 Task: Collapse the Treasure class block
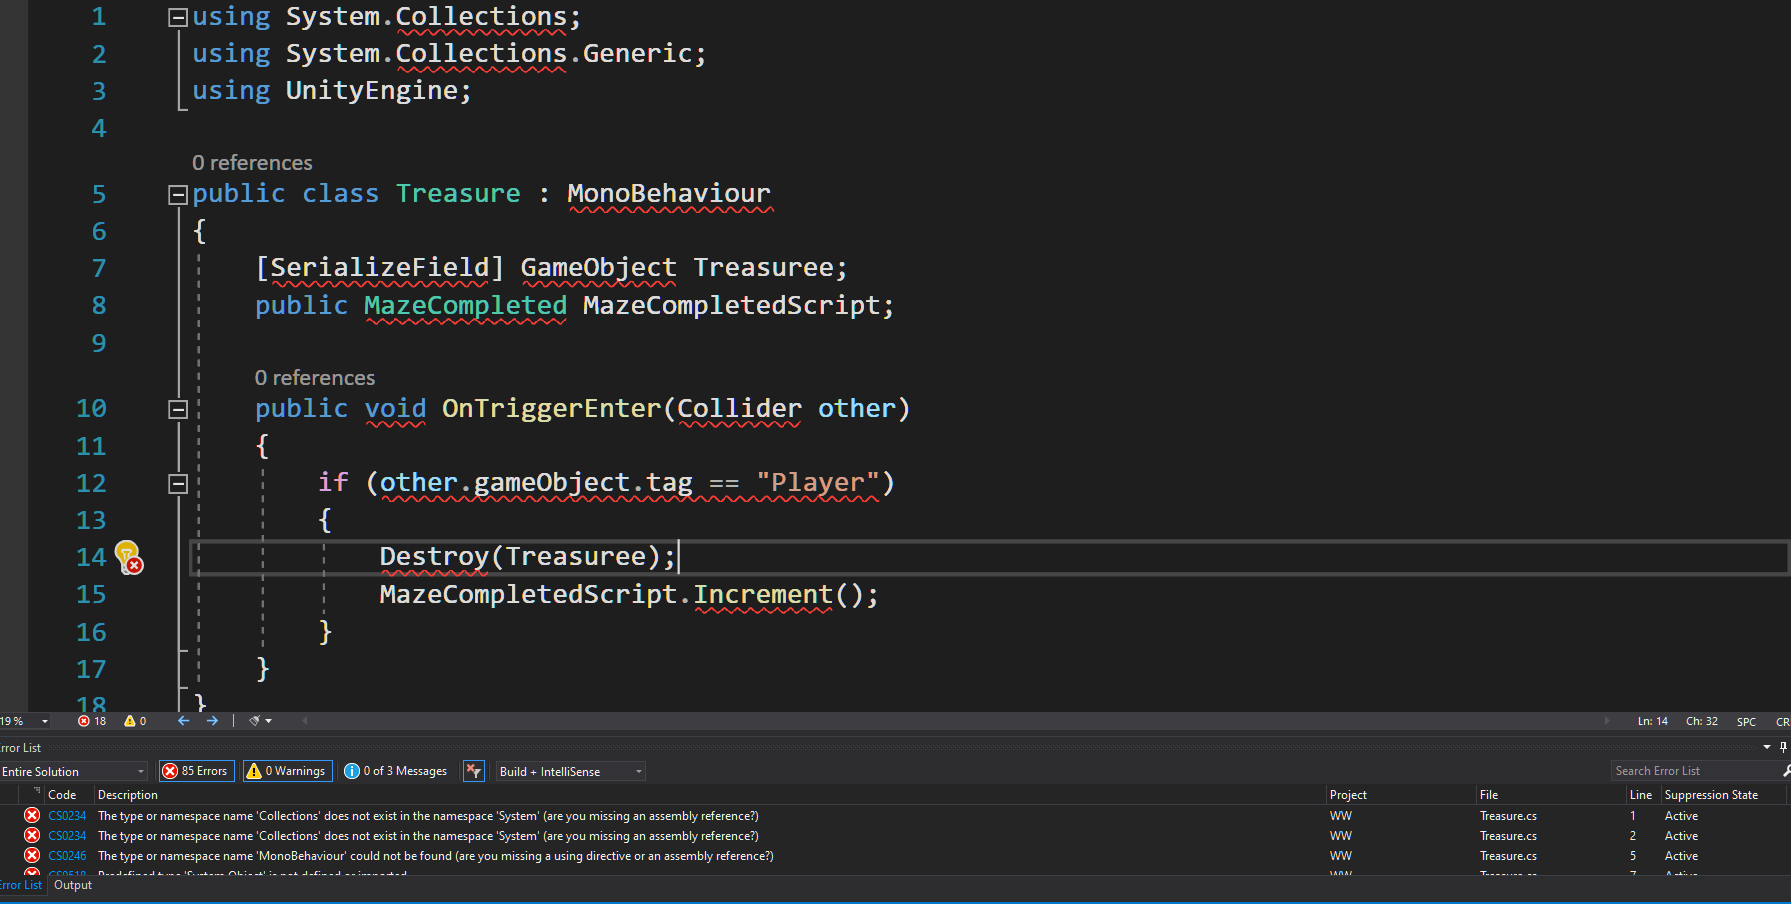pos(178,195)
